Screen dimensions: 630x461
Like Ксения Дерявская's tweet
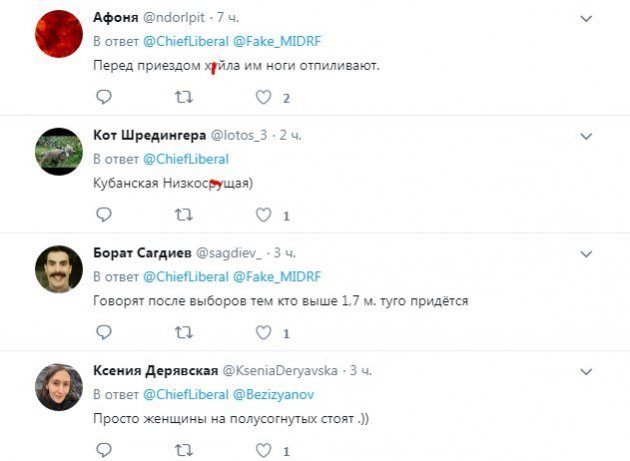264,450
